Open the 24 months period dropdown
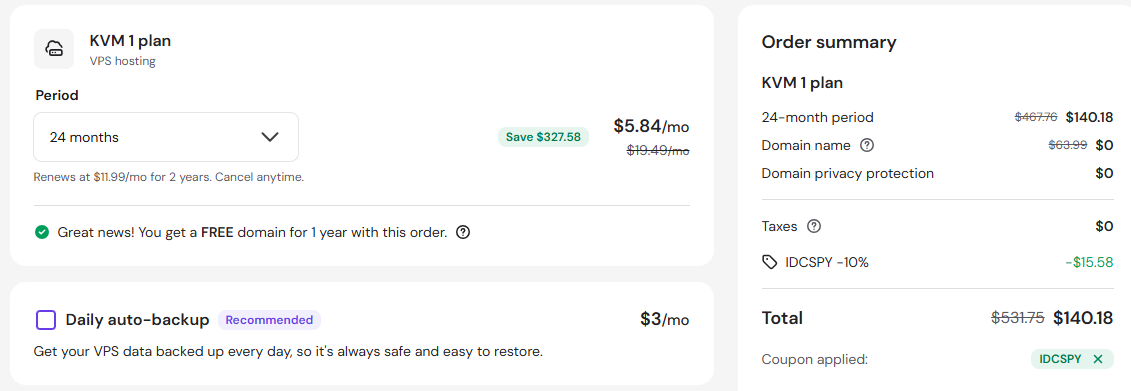The height and width of the screenshot is (391, 1131). pyautogui.click(x=166, y=137)
